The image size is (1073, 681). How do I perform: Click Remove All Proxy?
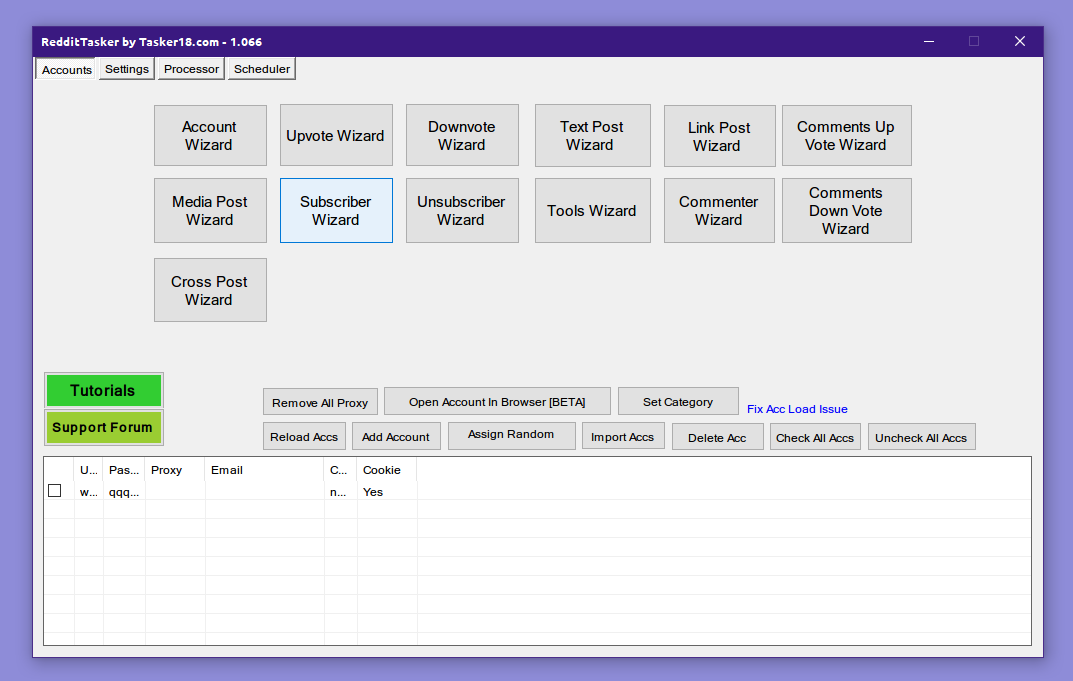pos(320,402)
